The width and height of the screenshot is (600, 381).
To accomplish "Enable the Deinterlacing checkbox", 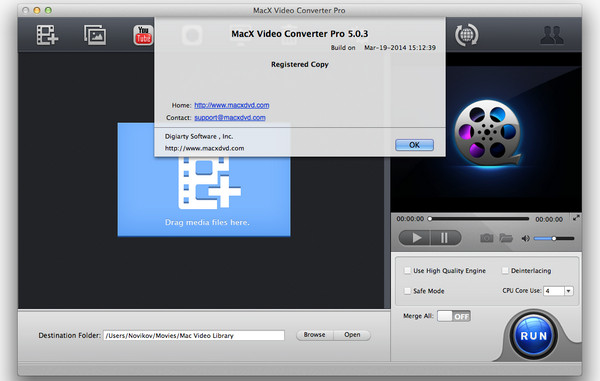I will tap(505, 270).
